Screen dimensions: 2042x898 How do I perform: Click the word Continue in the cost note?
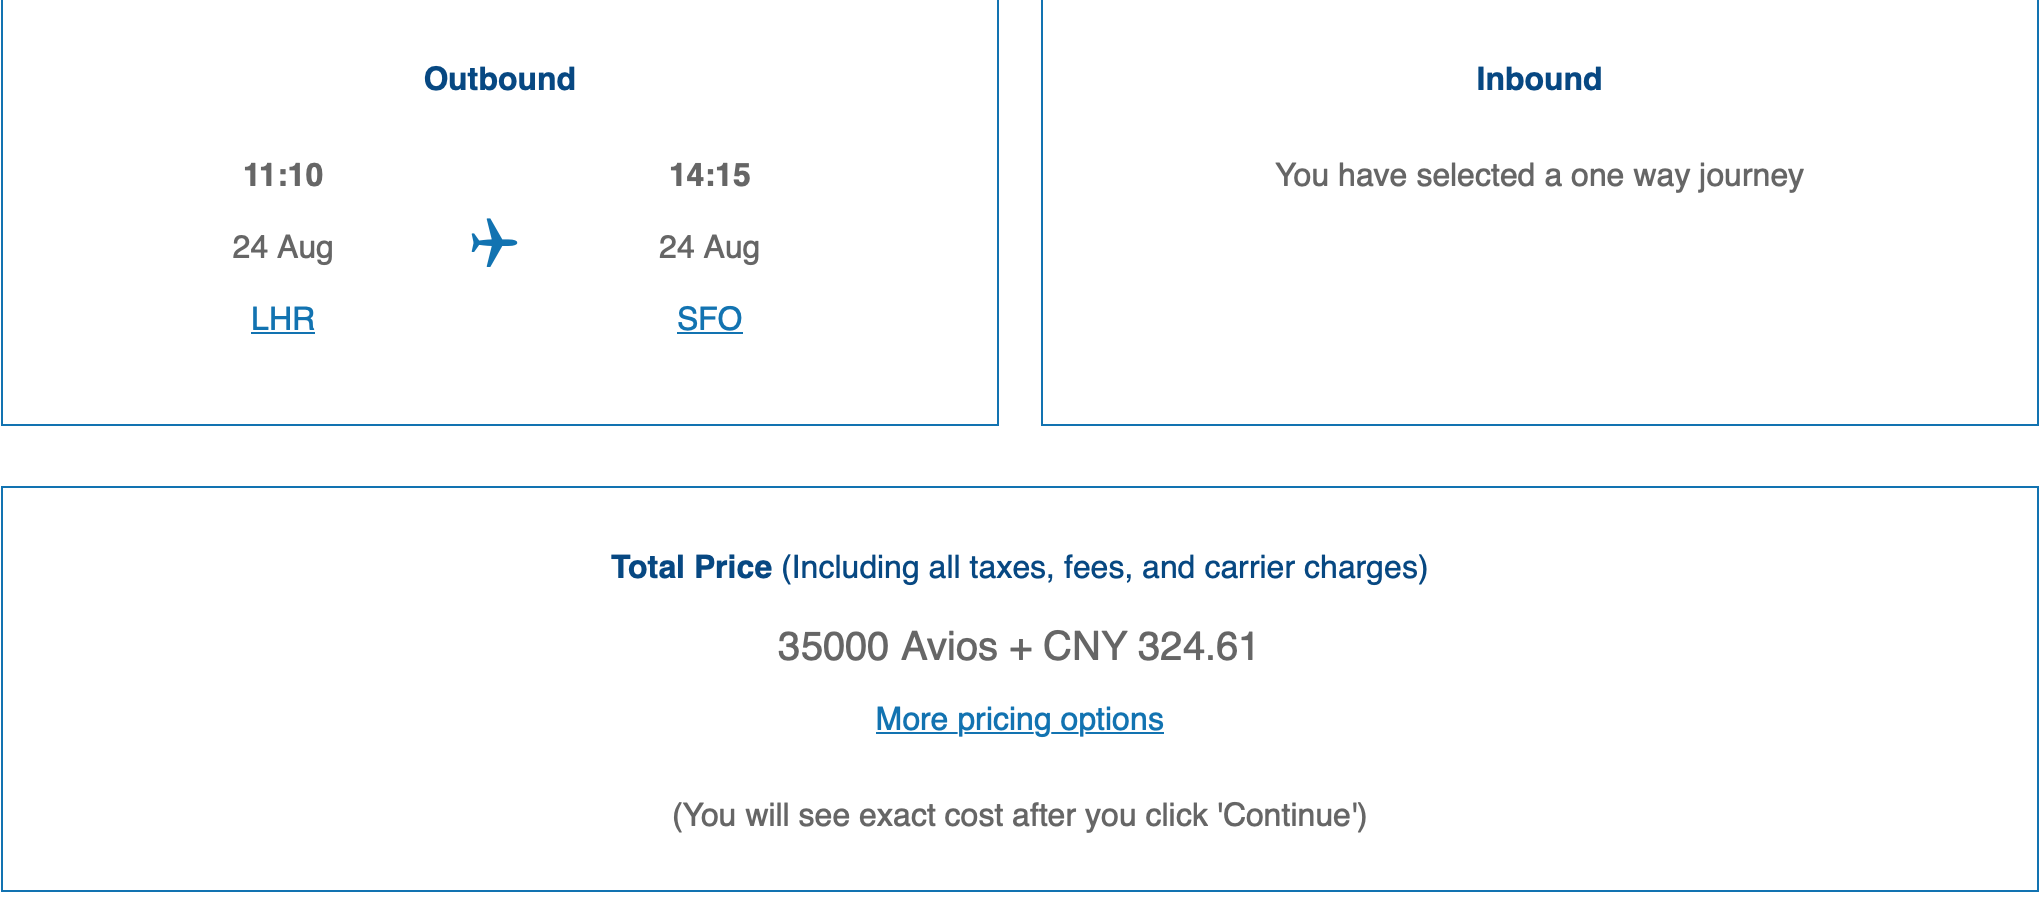[1287, 816]
